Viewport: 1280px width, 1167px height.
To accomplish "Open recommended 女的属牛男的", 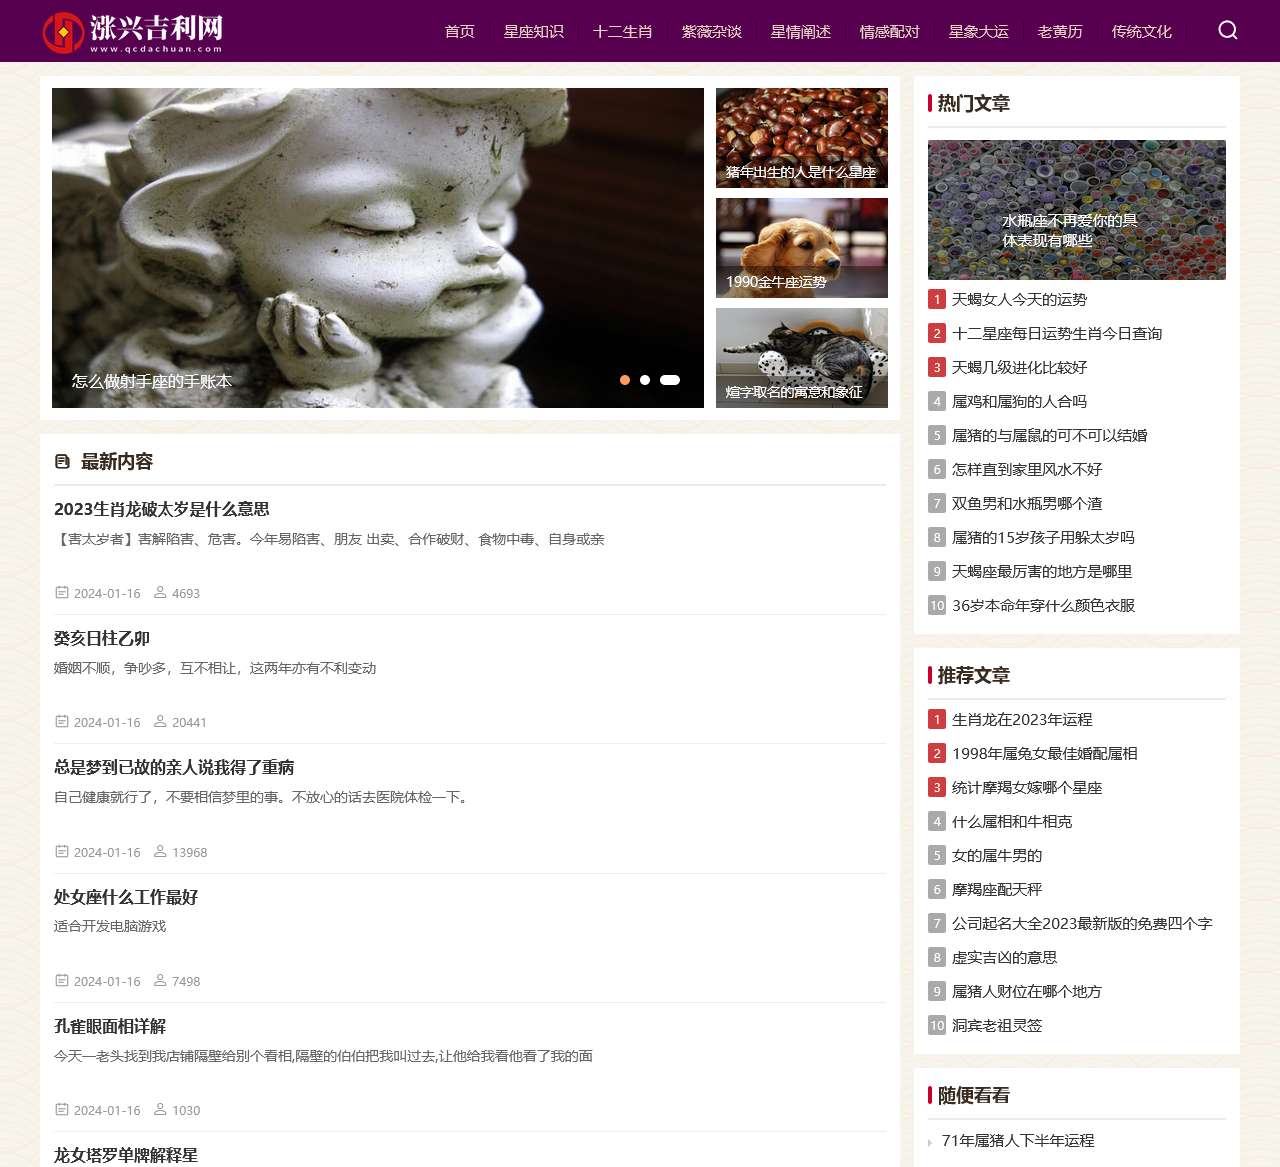I will point(997,855).
